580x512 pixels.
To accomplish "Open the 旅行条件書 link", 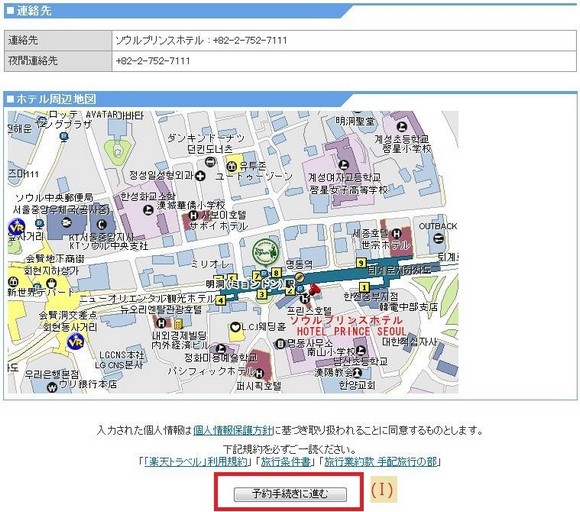I will [285, 462].
